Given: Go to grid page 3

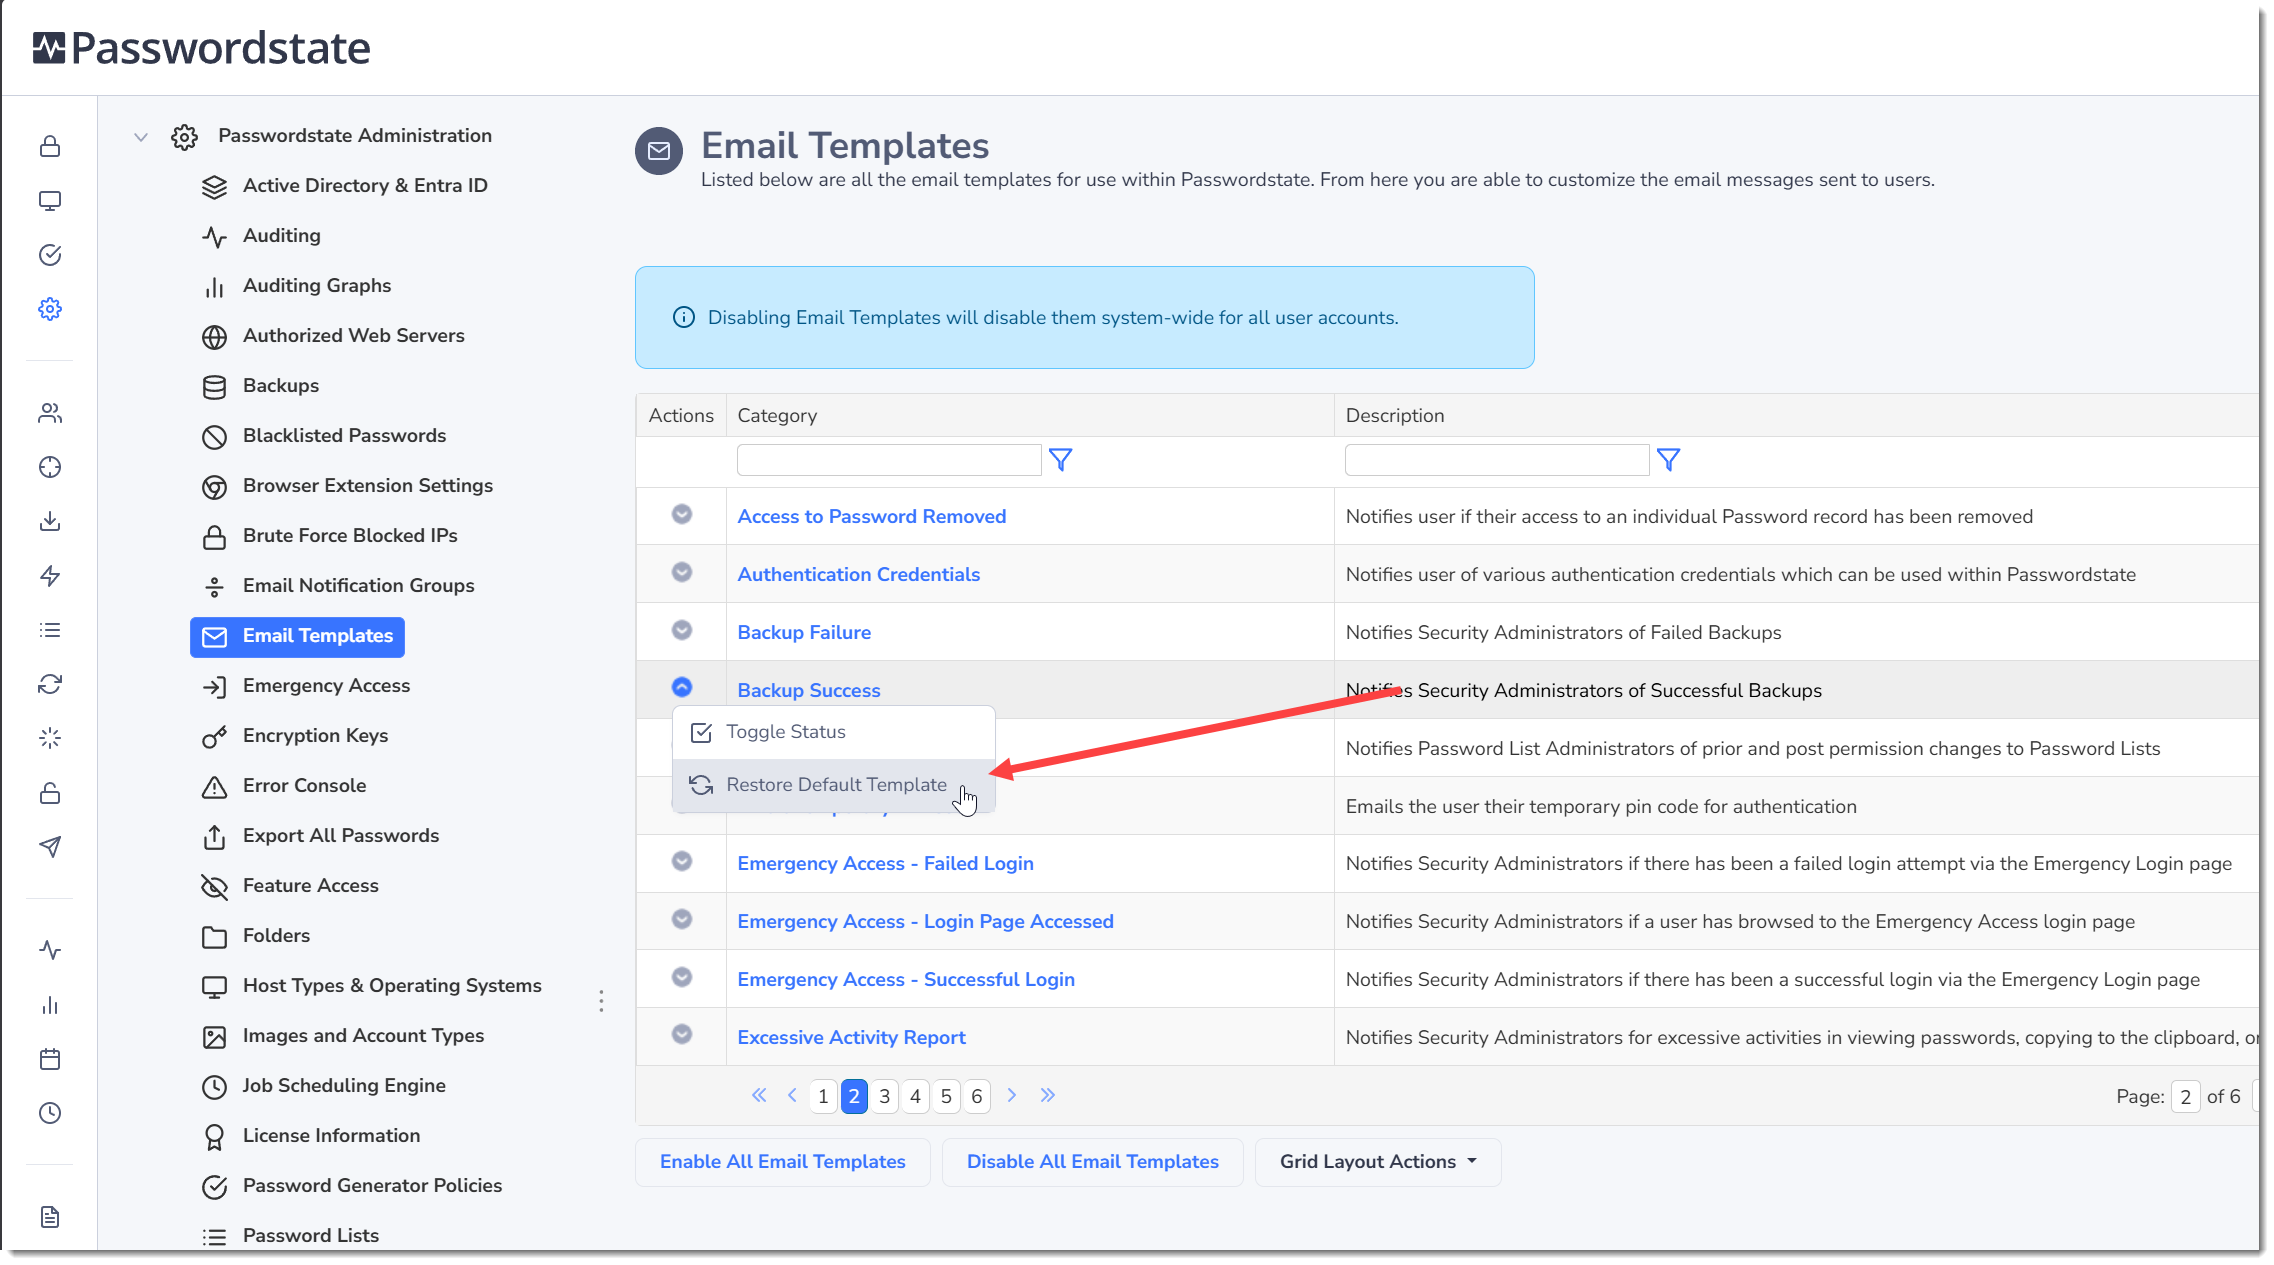Looking at the screenshot, I should 884,1096.
